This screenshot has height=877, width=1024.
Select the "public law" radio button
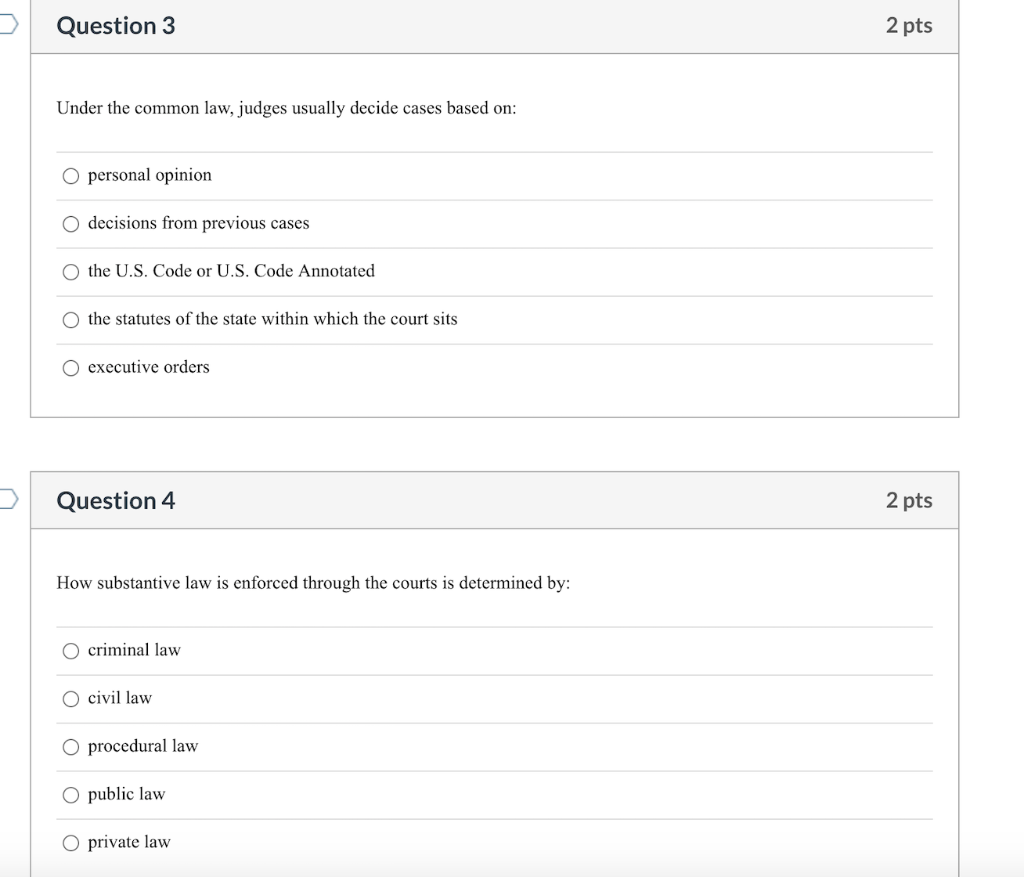pyautogui.click(x=71, y=794)
